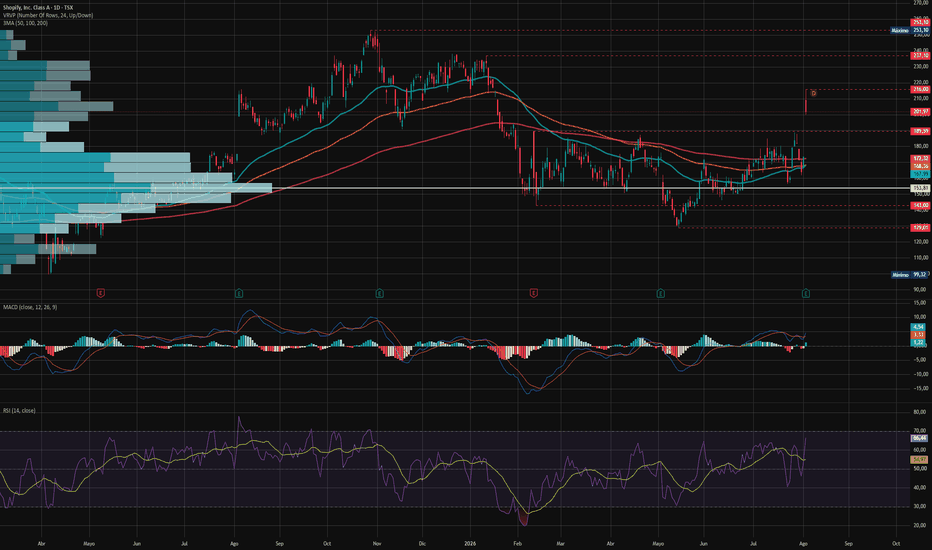
Task: Click the teal 4,54 MACD value label
Action: (x=918, y=327)
